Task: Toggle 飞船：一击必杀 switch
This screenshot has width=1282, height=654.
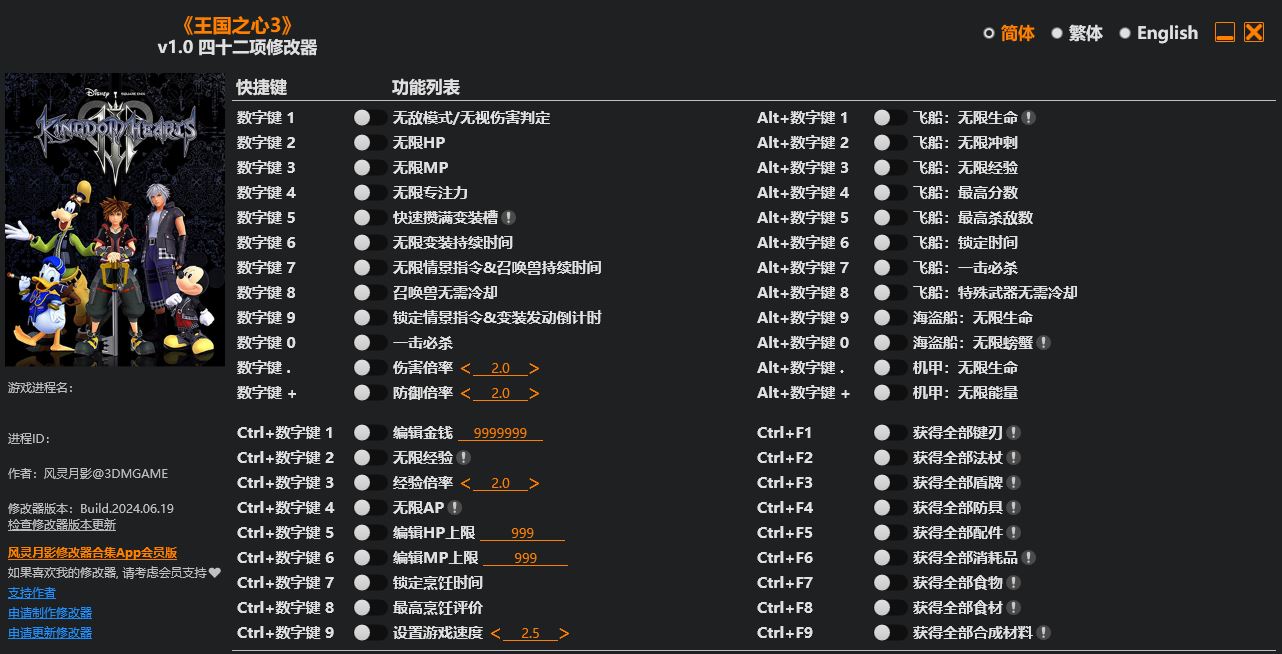Action: coord(890,268)
